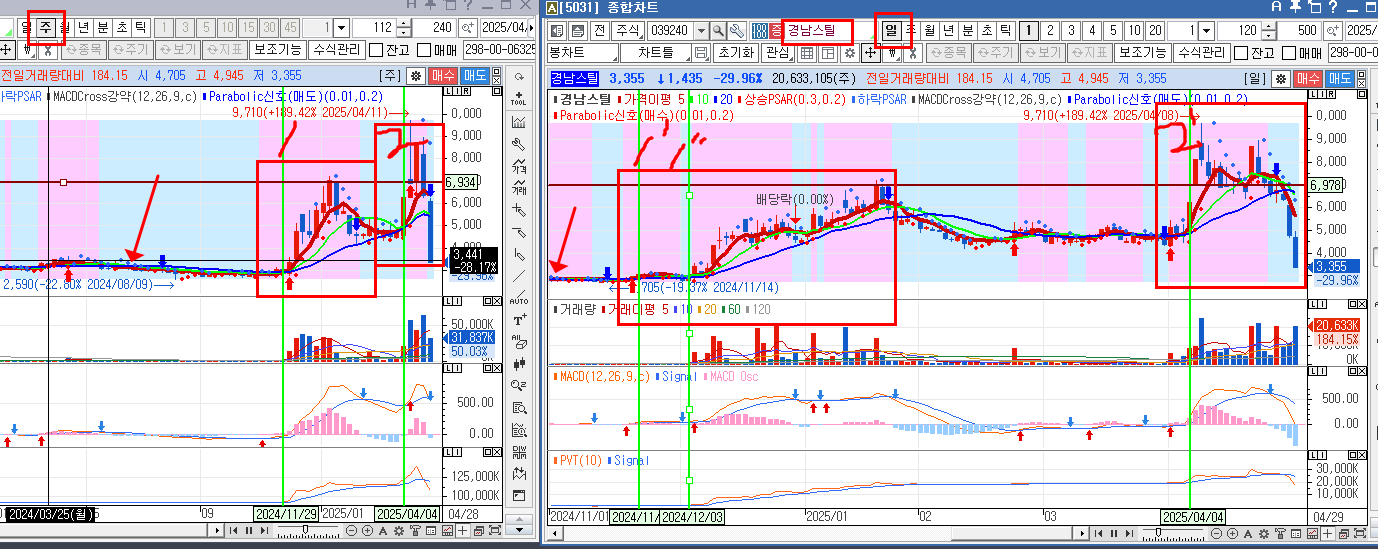Enable the 매매 checkbox in 종합차트 window

pos(1288,53)
